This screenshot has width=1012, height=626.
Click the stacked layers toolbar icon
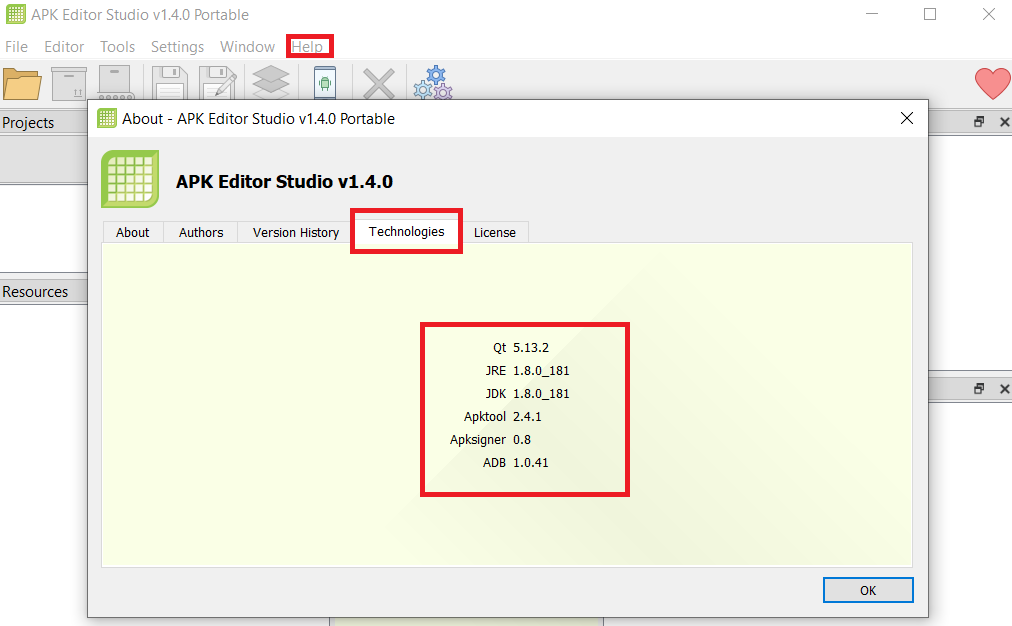[x=271, y=83]
